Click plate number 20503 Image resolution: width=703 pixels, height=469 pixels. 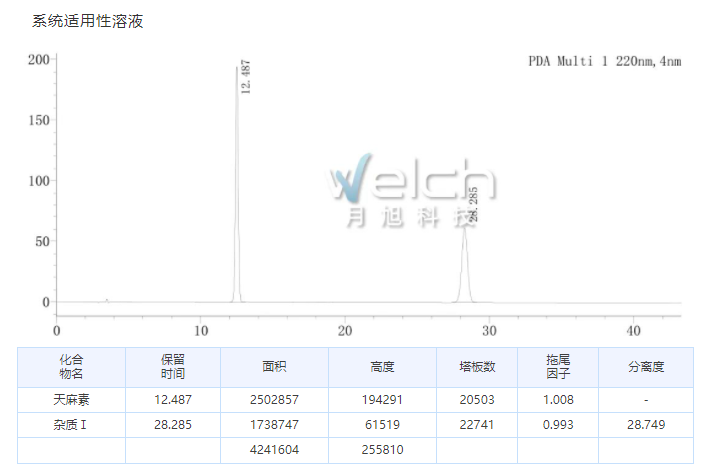tap(477, 400)
